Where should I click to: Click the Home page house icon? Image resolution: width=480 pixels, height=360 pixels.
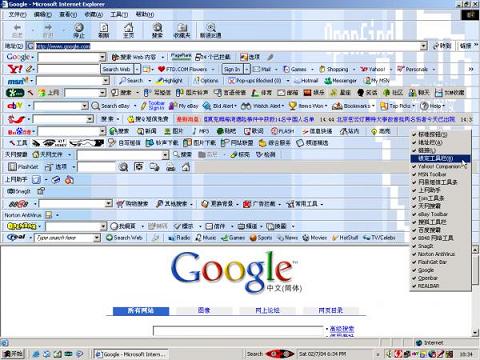(x=129, y=28)
